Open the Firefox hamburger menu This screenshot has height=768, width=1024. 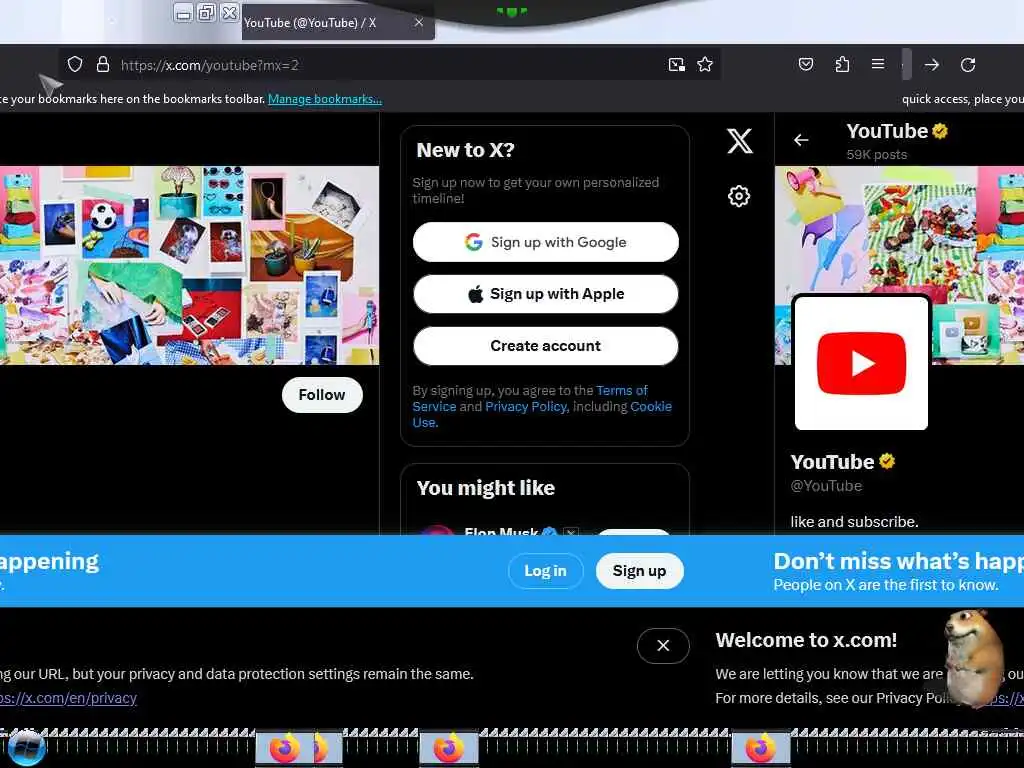coord(878,64)
